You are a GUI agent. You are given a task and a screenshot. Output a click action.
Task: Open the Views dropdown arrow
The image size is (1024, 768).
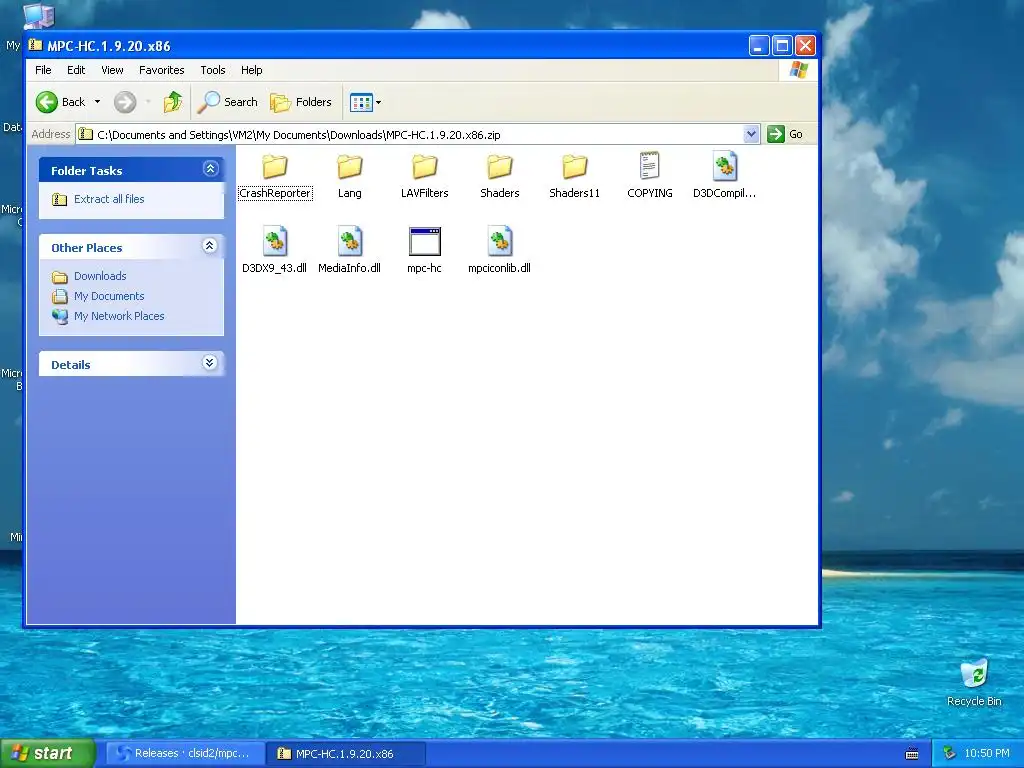pyautogui.click(x=378, y=102)
